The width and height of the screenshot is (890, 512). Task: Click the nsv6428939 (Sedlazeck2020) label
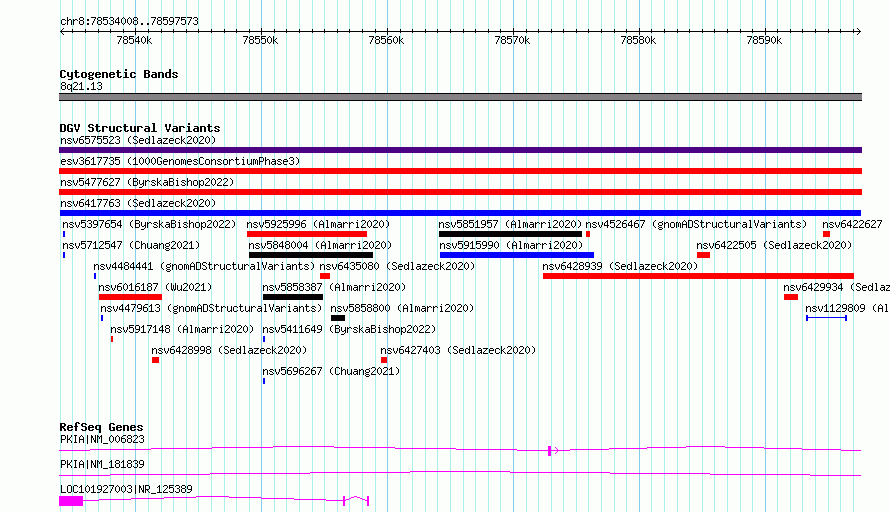coord(620,266)
